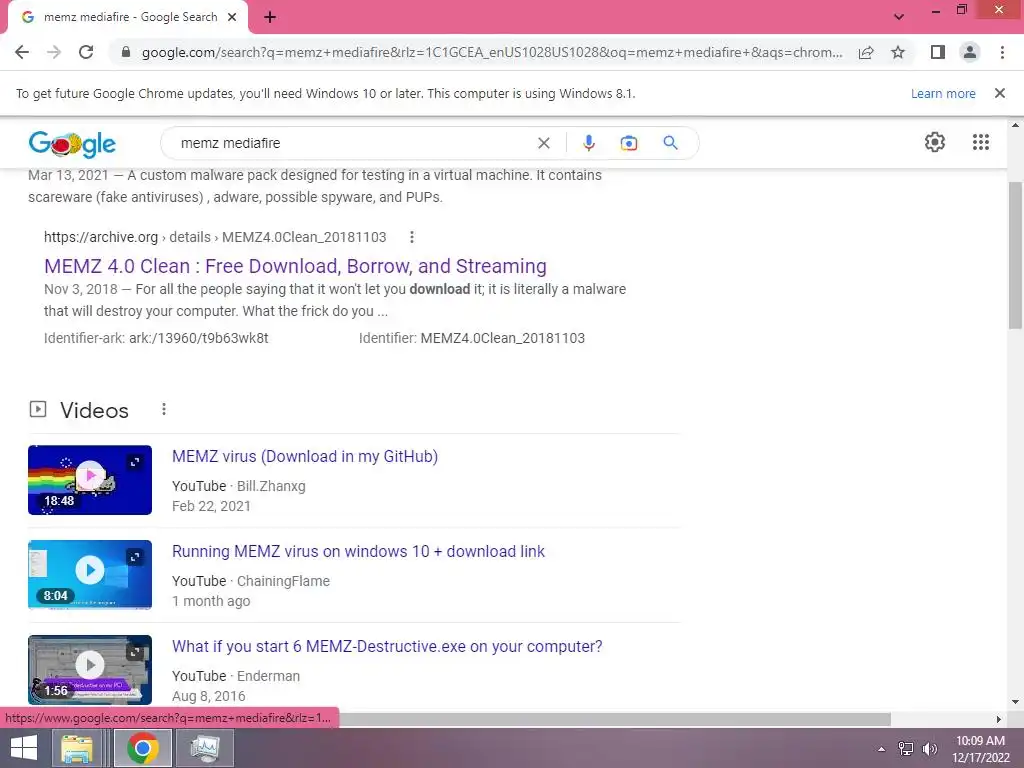The width and height of the screenshot is (1024, 768).
Task: Open more options for archive.org result
Action: point(411,237)
